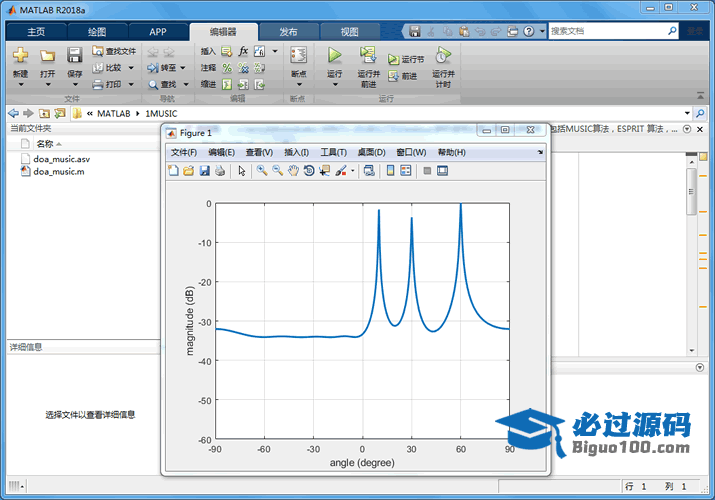Select the doa_music.asv file
The image size is (715, 500).
pos(62,159)
